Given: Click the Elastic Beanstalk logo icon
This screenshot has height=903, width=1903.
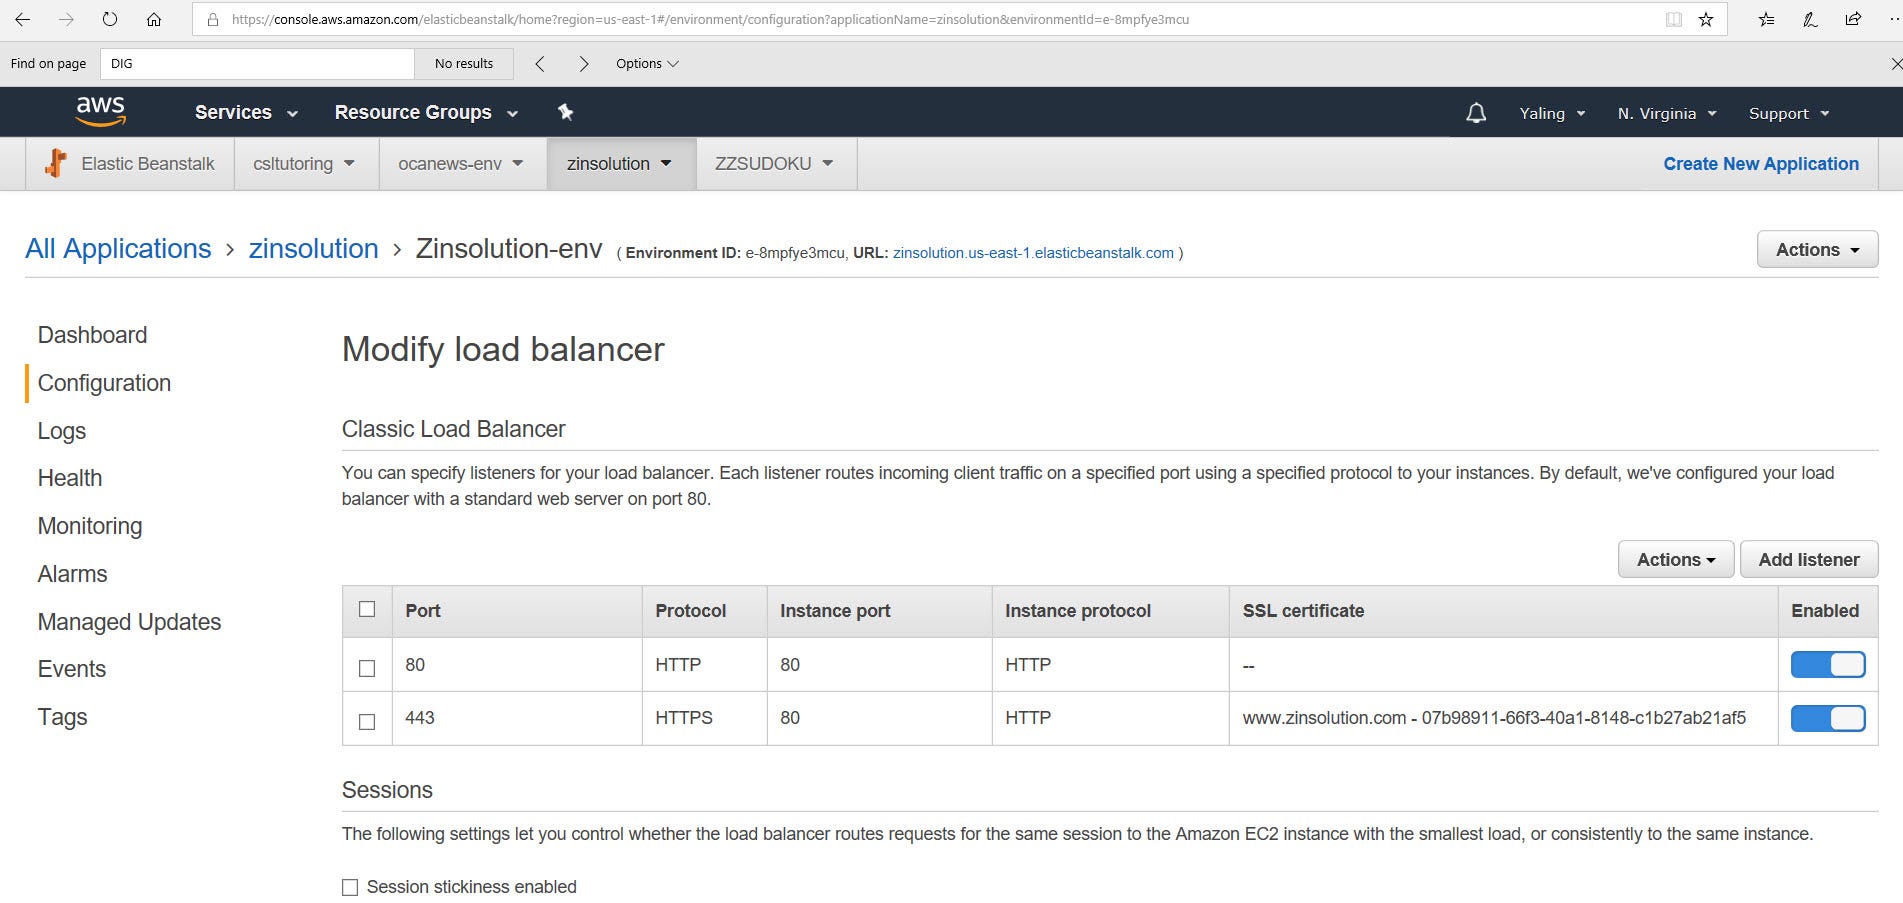Looking at the screenshot, I should pyautogui.click(x=56, y=163).
